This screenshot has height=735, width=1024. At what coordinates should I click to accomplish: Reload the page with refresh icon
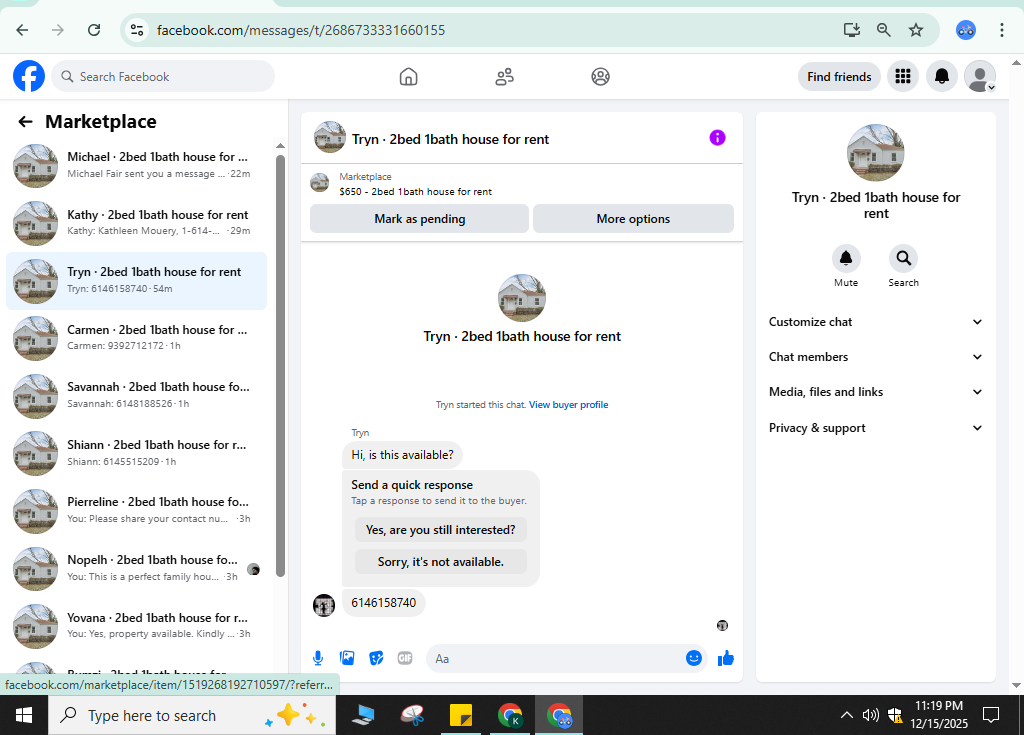(x=94, y=30)
